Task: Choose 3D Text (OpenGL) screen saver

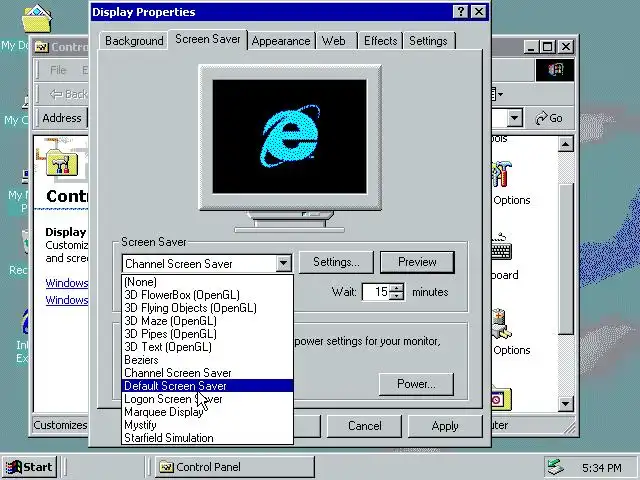Action: (207, 347)
